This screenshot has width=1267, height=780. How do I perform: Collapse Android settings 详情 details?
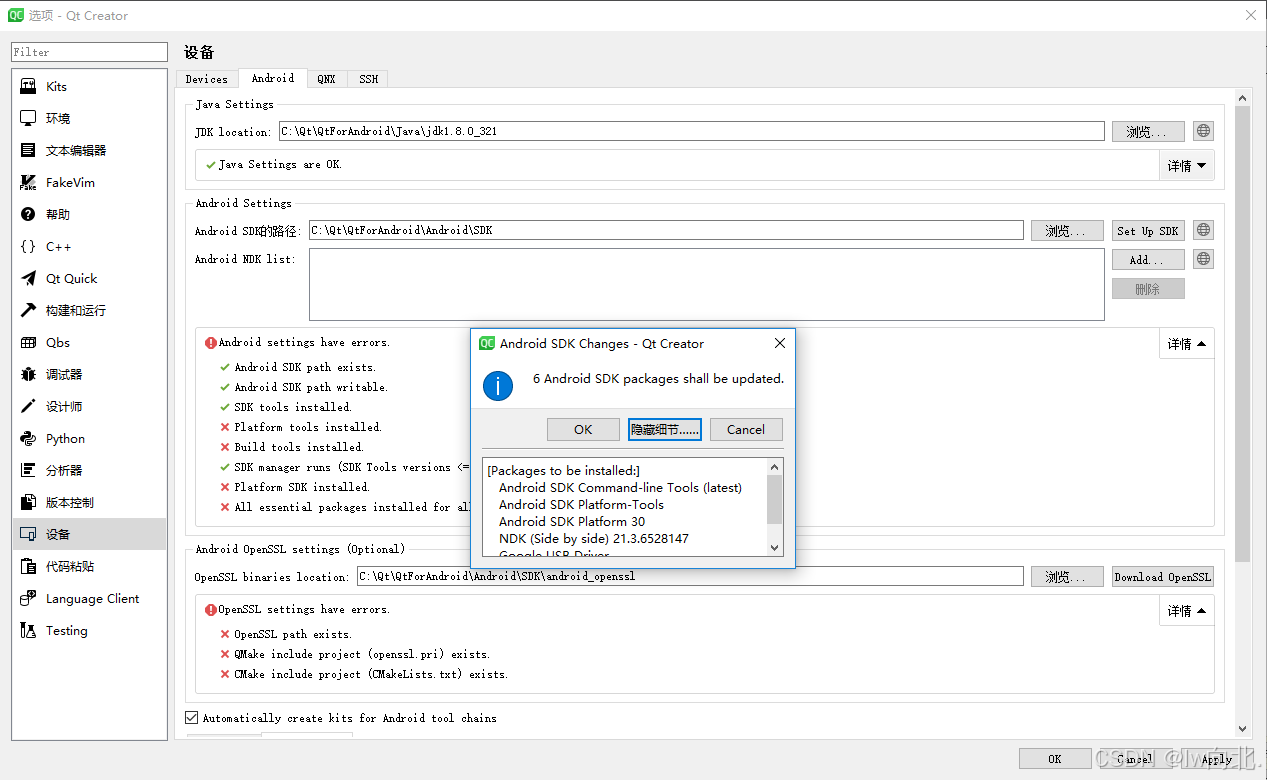[x=1186, y=343]
